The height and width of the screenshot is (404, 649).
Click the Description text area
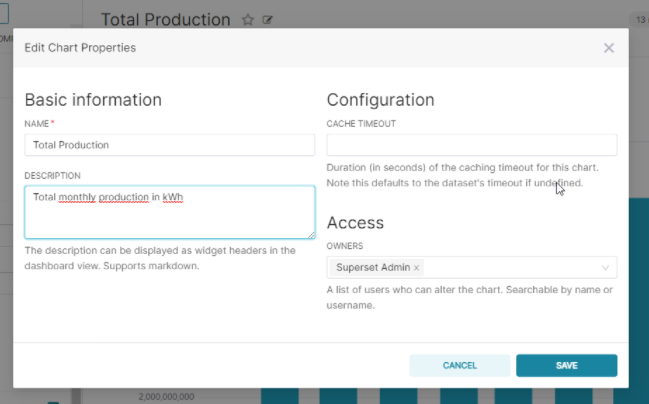tap(170, 212)
